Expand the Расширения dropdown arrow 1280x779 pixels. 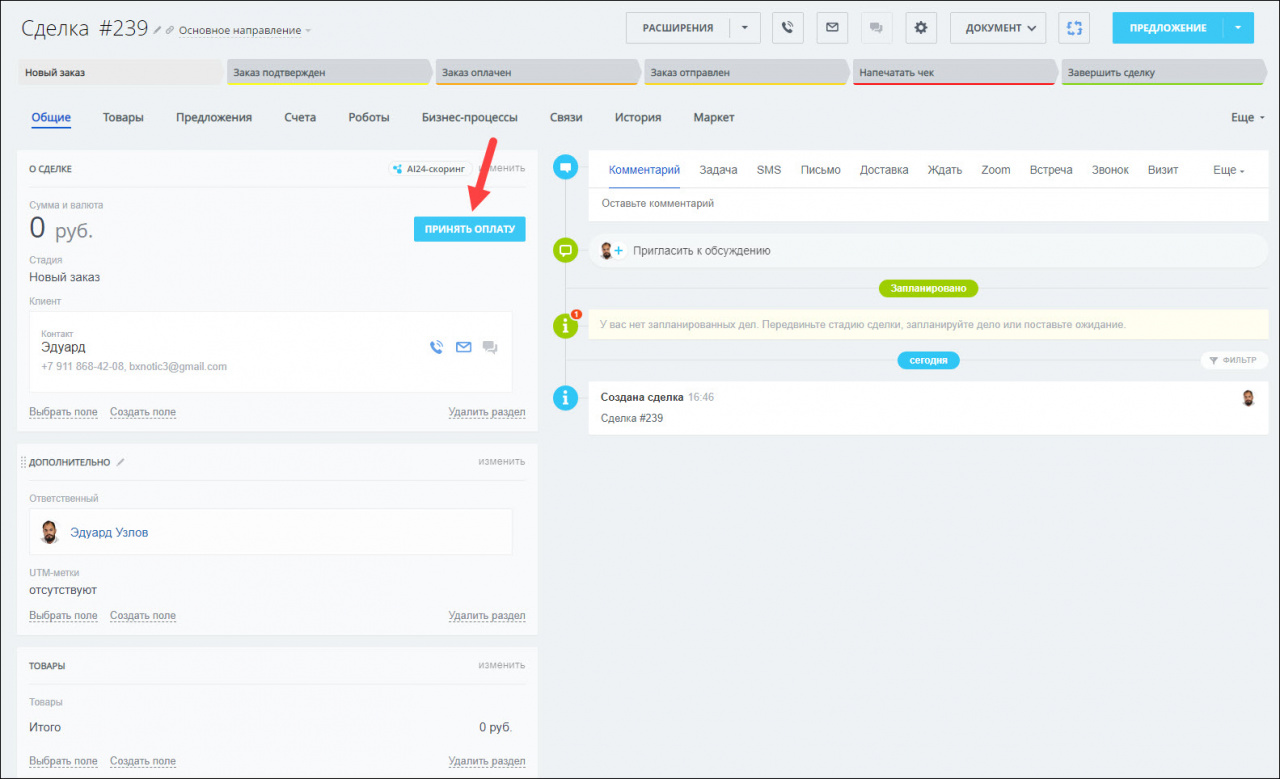click(744, 28)
